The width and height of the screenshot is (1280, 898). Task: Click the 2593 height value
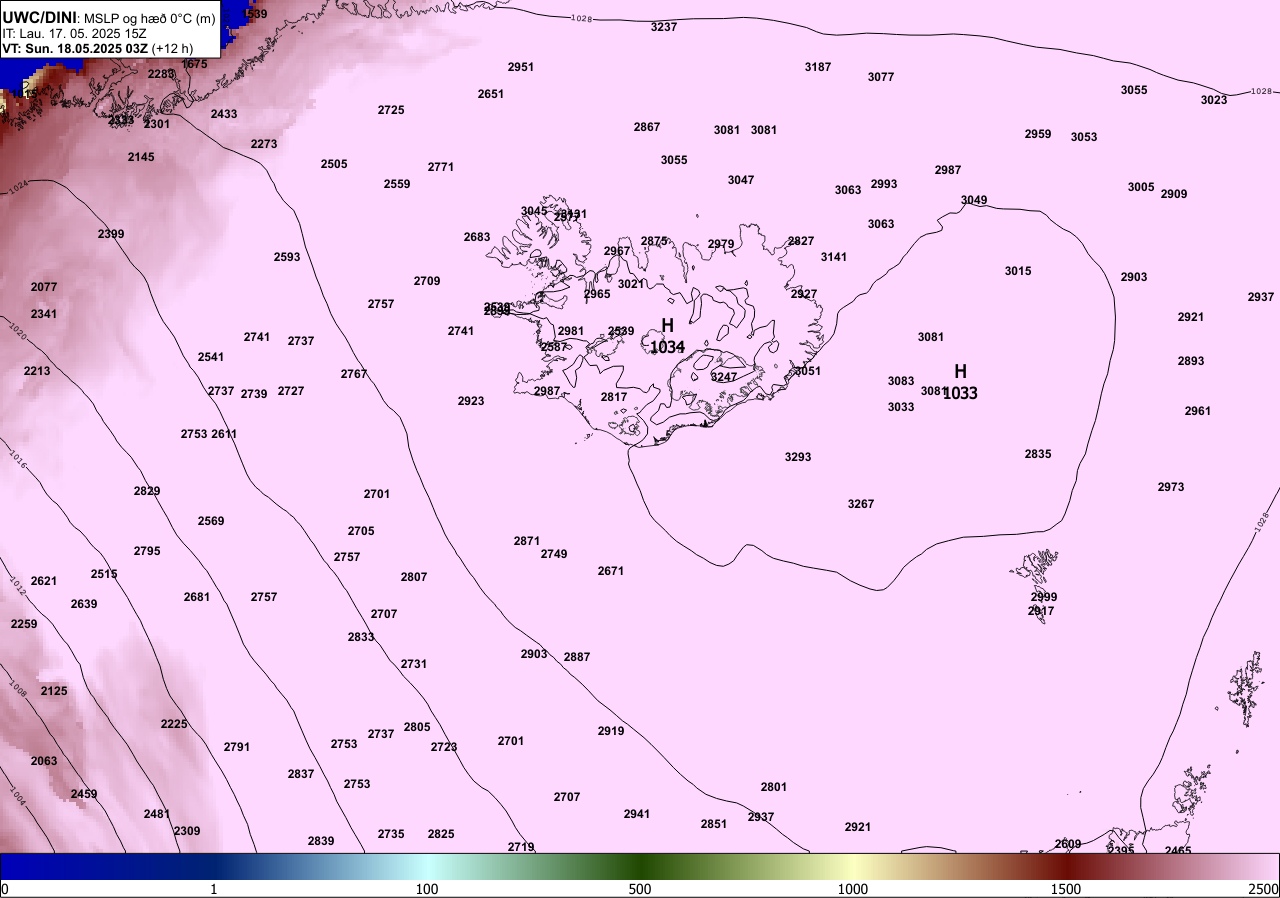287,257
